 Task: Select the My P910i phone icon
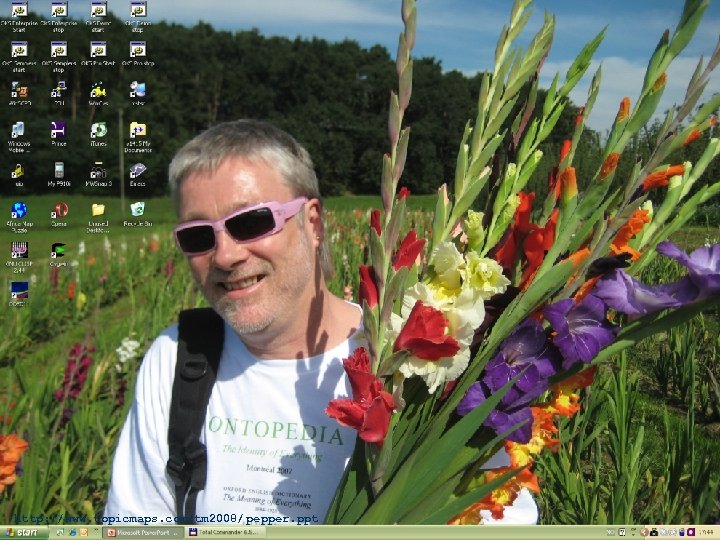pyautogui.click(x=59, y=174)
